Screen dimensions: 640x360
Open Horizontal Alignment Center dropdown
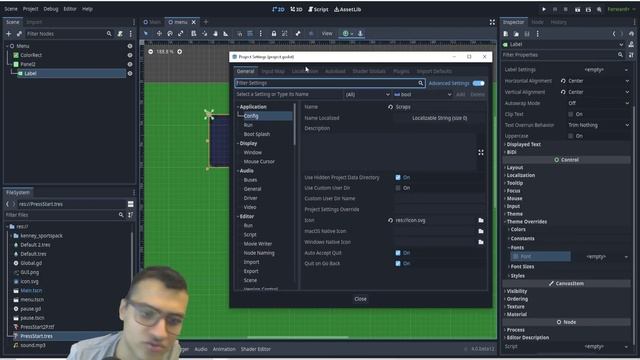pyautogui.click(x=598, y=81)
